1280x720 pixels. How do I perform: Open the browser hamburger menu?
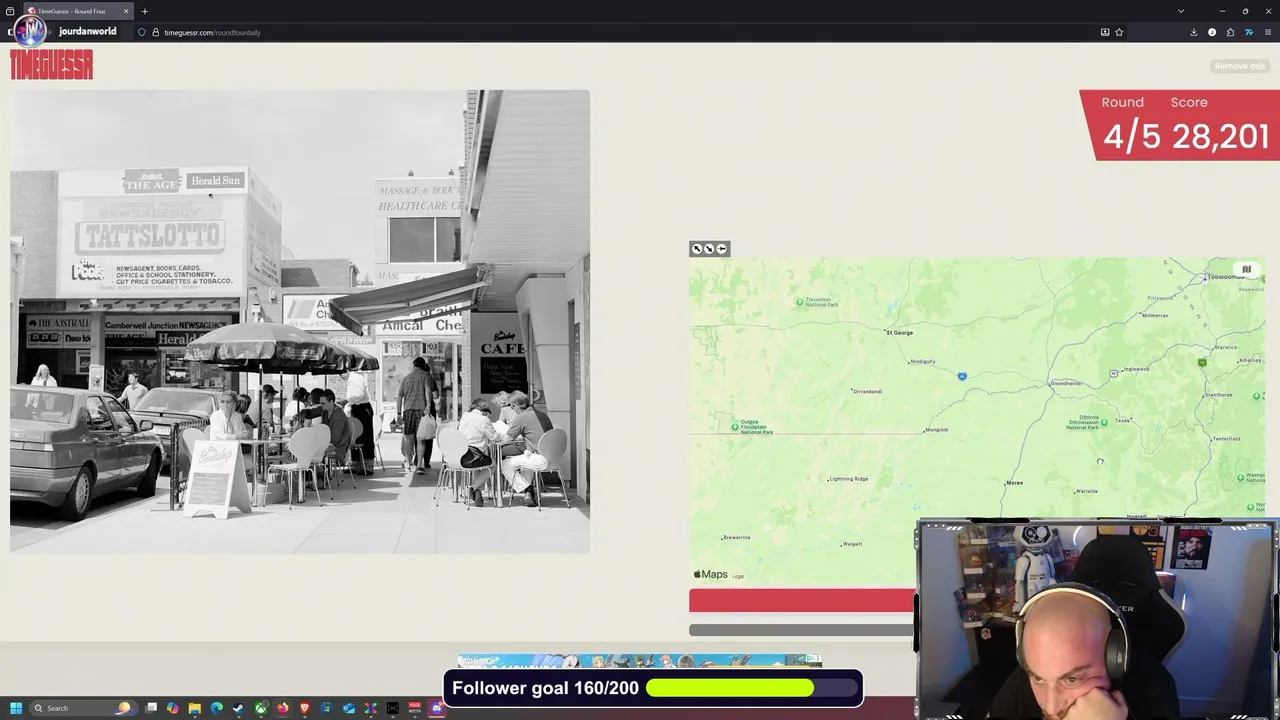click(1268, 32)
